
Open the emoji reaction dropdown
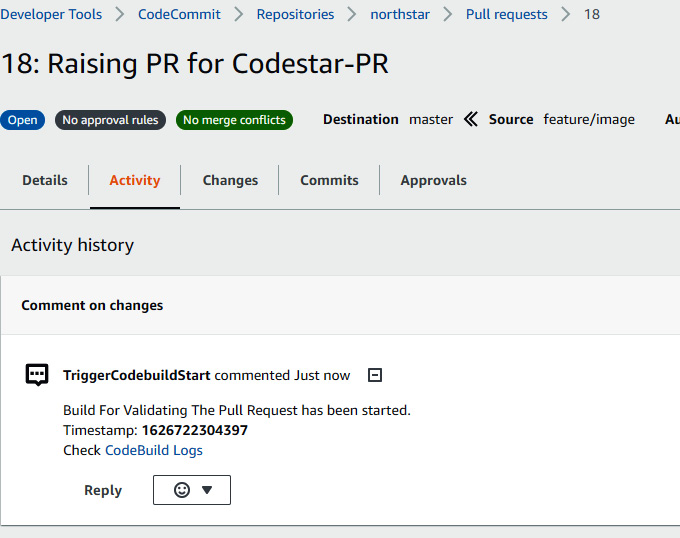[192, 490]
